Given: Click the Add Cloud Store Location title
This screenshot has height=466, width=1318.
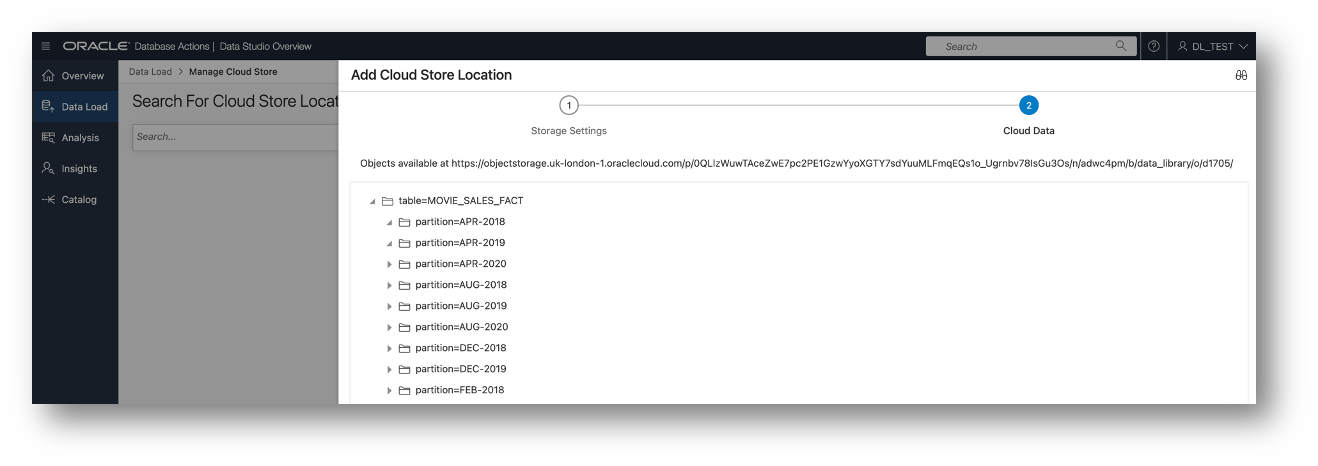Looking at the screenshot, I should tap(431, 75).
